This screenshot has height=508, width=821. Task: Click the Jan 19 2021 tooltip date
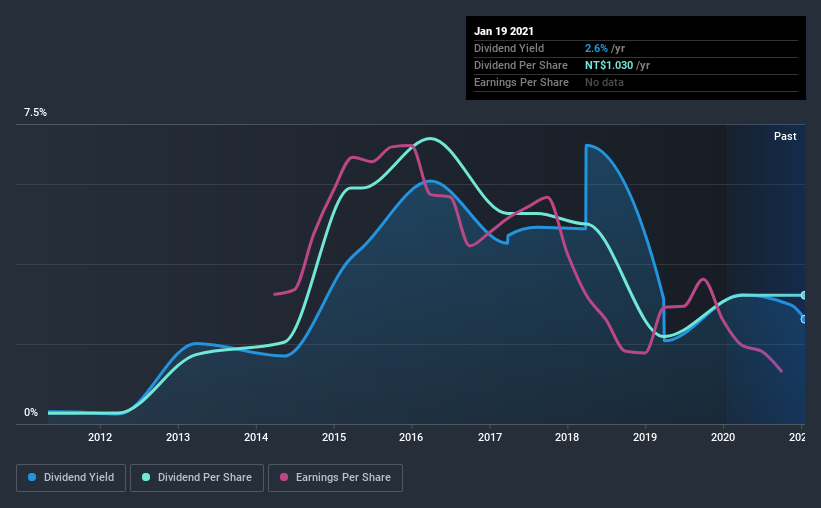[x=504, y=31]
